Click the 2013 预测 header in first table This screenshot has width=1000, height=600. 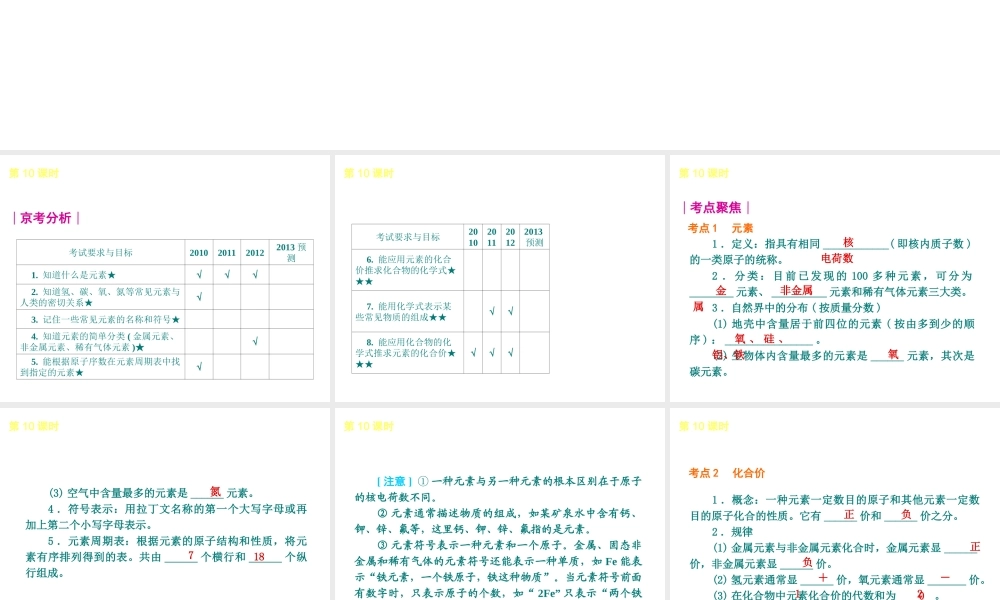291,252
